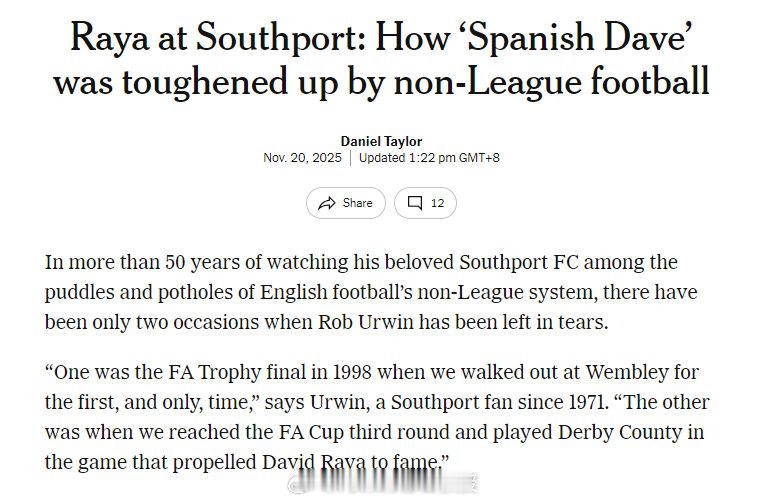Viewport: 768px width, 502px height.
Task: Click 'Derby County' in the second paragraph
Action: 628,432
